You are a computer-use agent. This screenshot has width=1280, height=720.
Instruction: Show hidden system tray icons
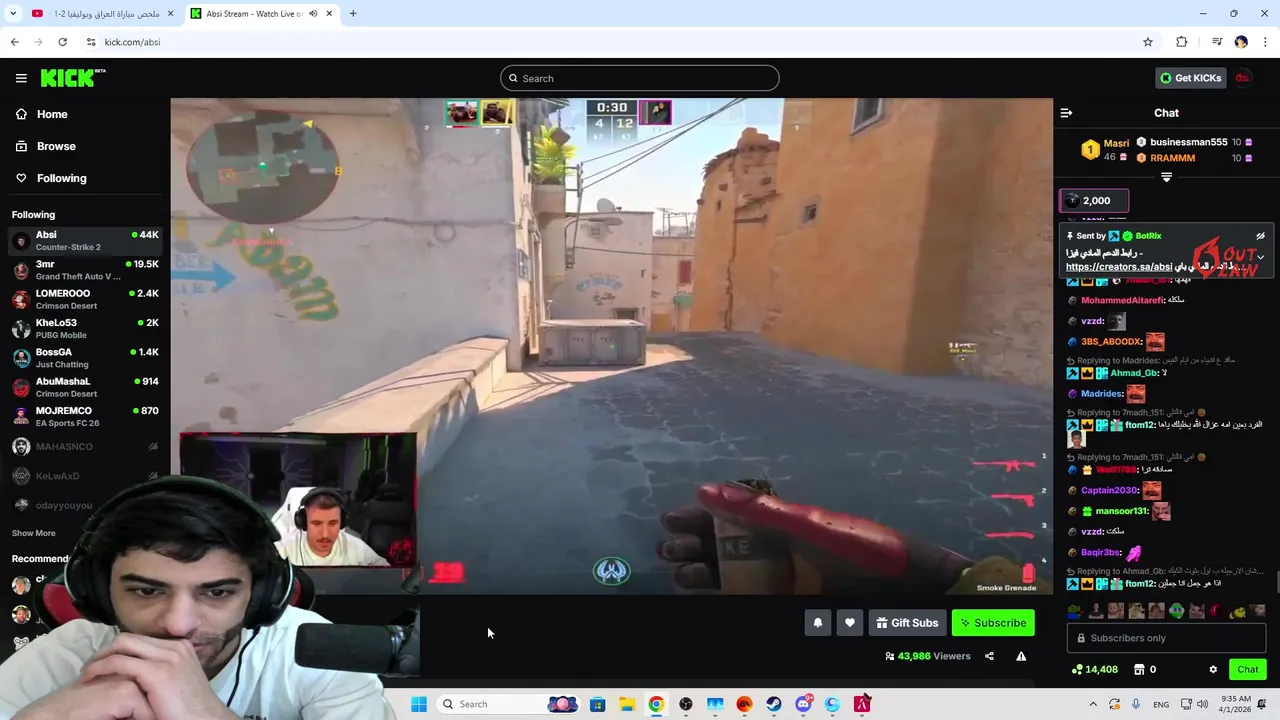tap(1093, 704)
